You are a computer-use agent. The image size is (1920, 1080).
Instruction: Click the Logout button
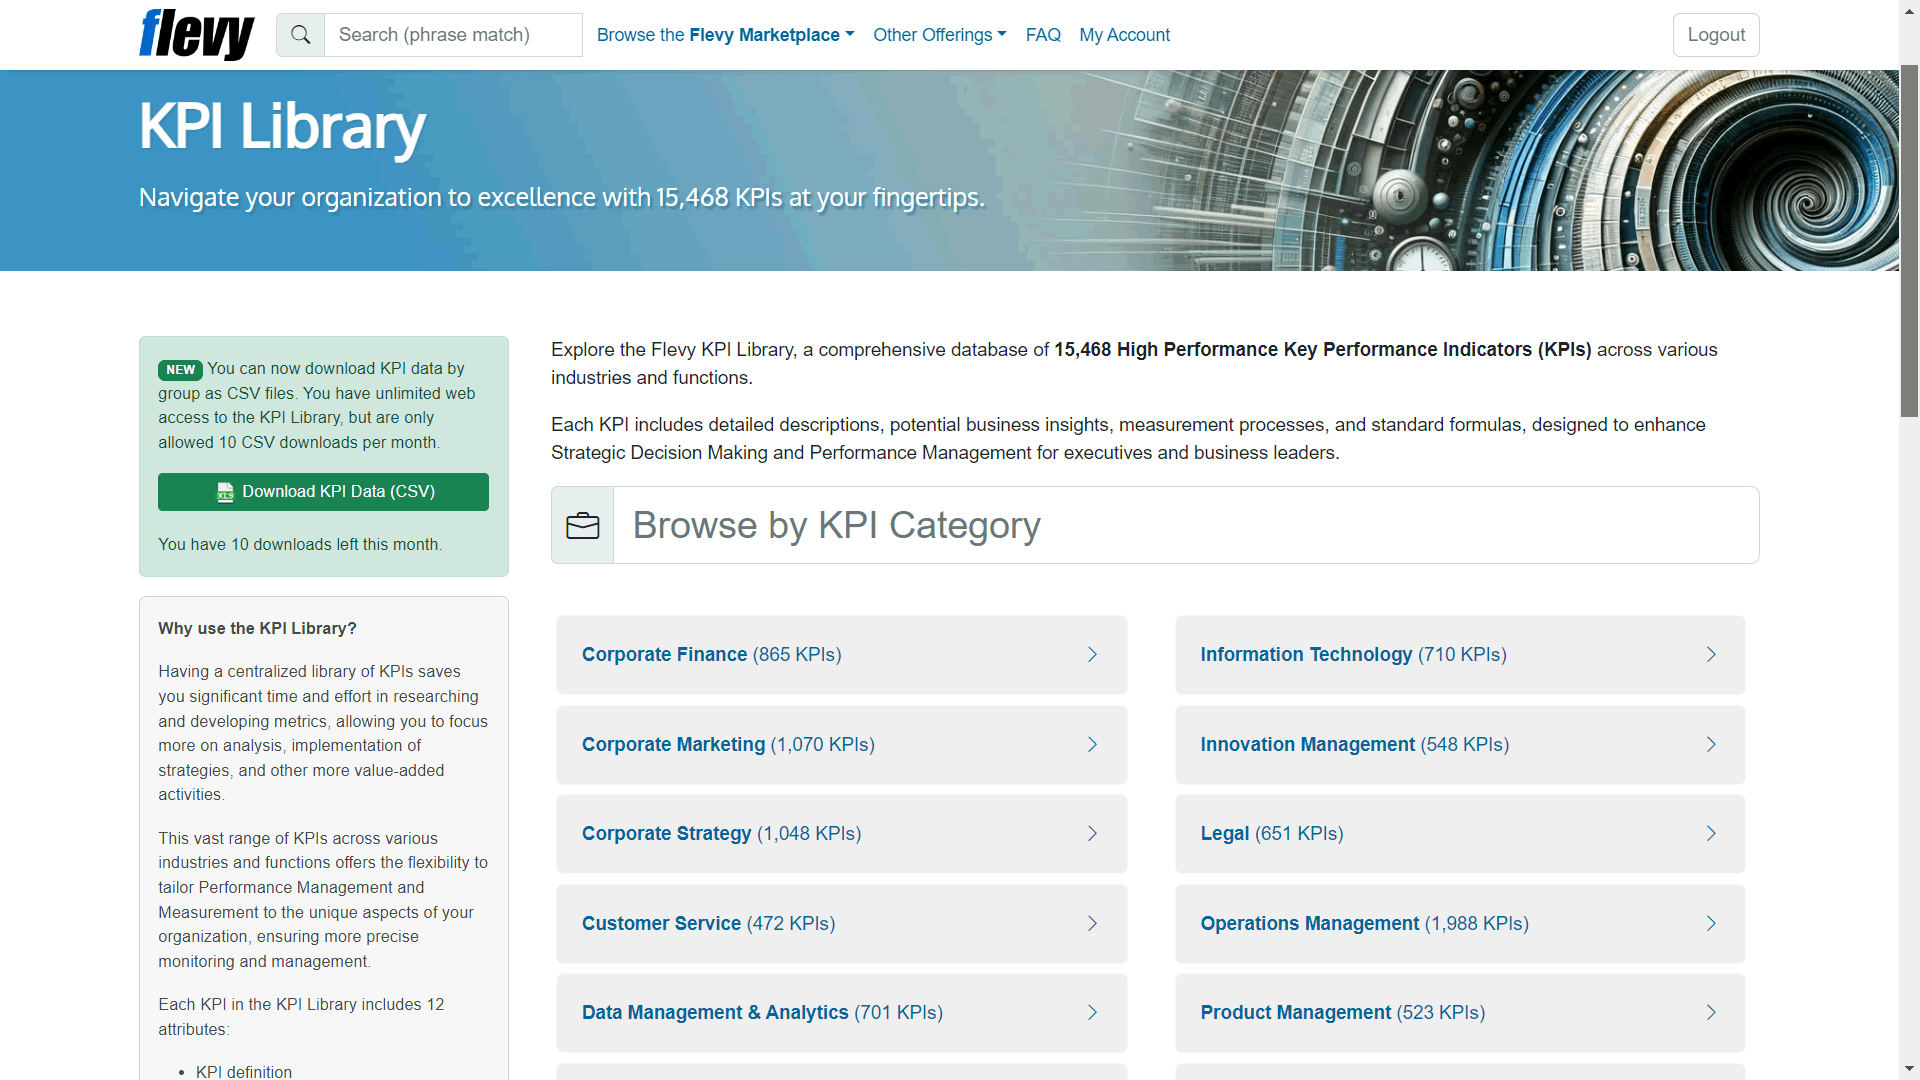[x=1716, y=35]
